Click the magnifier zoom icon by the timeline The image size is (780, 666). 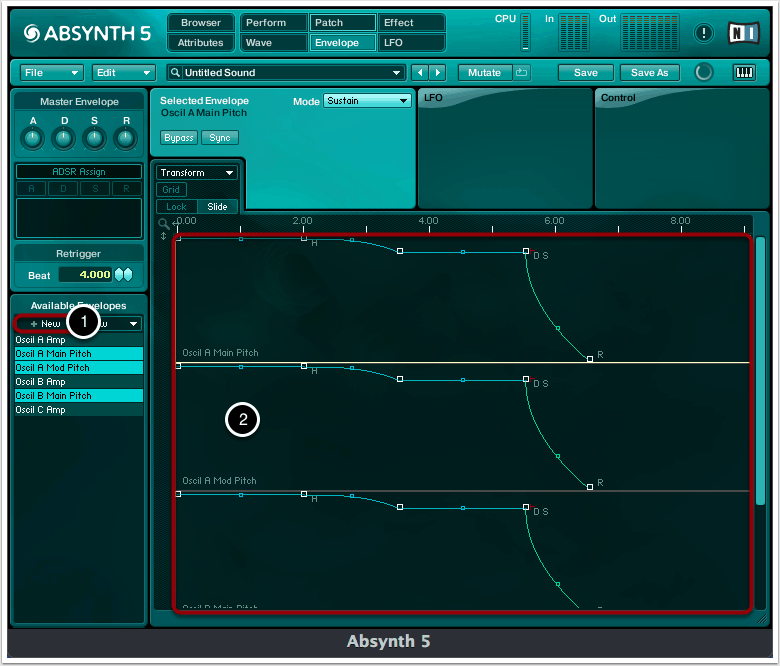pyautogui.click(x=164, y=224)
